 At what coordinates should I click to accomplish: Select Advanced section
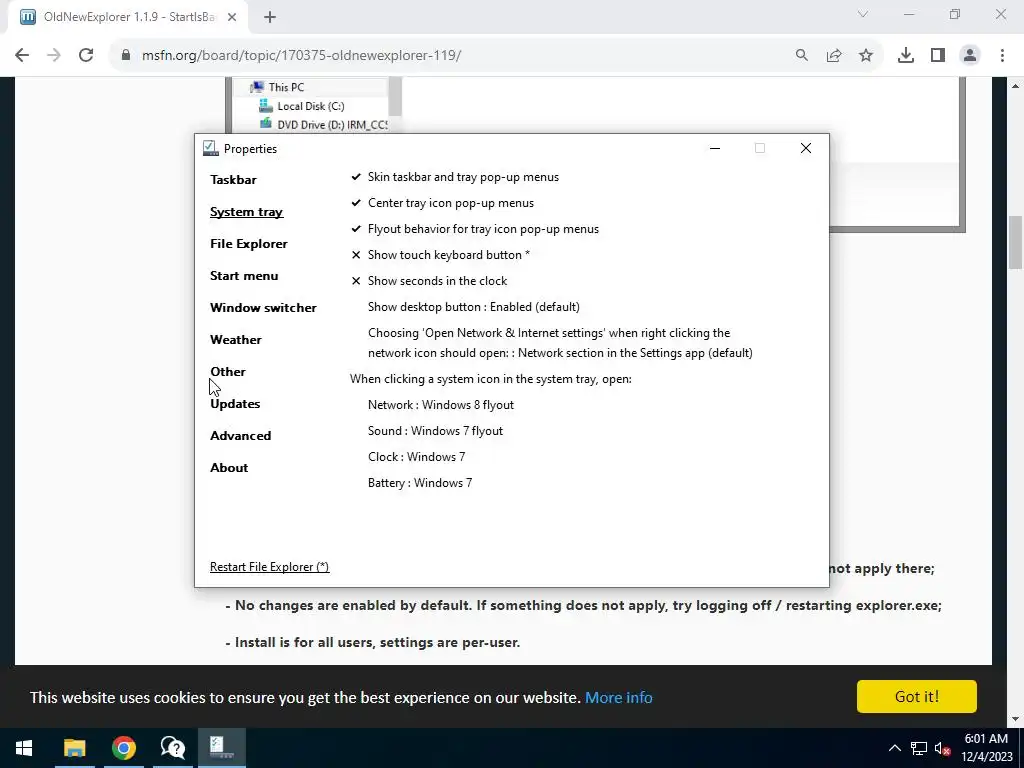click(x=240, y=436)
